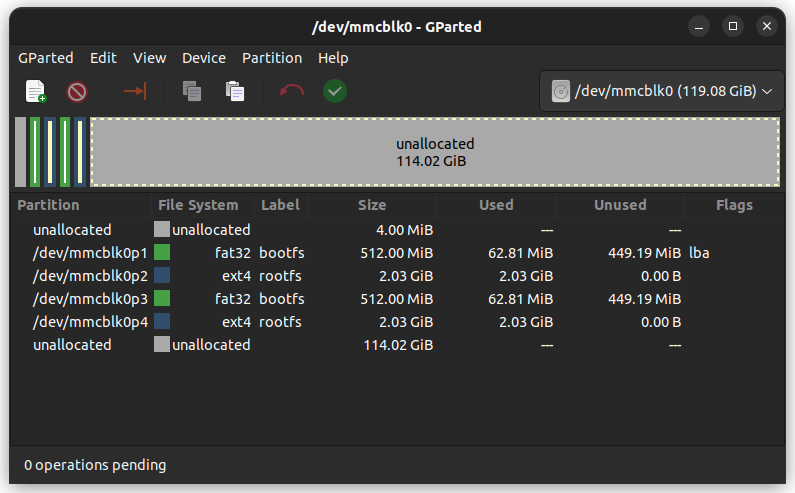Image resolution: width=795 pixels, height=493 pixels.
Task: Click the Undo last operation icon
Action: pyautogui.click(x=292, y=91)
